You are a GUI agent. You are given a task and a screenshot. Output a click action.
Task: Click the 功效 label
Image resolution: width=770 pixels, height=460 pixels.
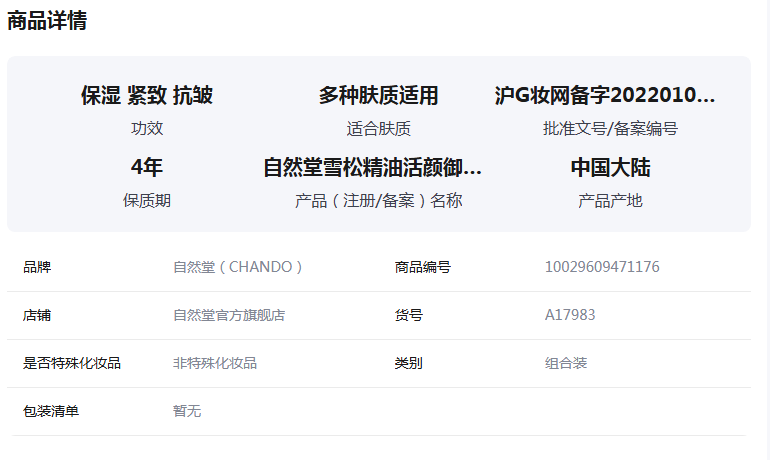pos(146,129)
